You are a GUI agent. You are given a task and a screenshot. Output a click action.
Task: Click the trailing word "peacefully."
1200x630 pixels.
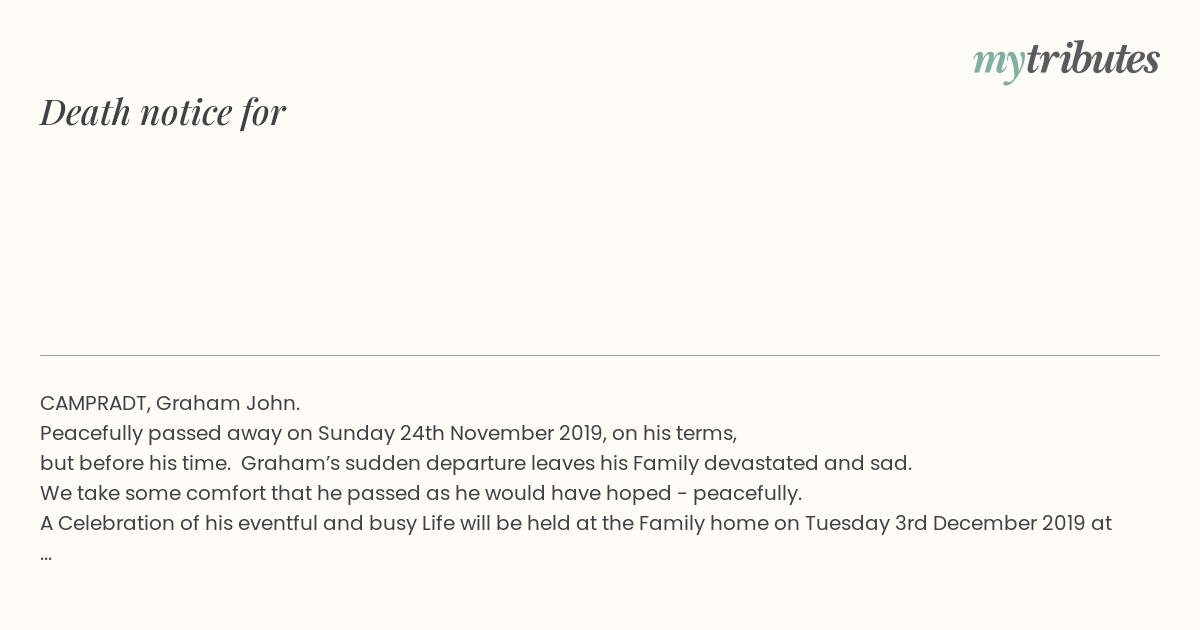pos(748,494)
